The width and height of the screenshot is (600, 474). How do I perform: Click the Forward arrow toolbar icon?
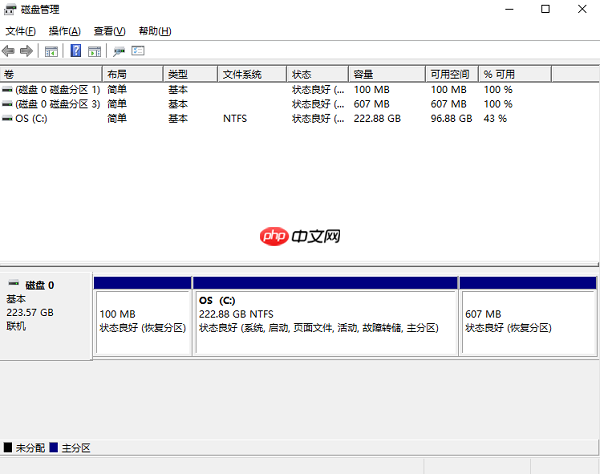pyautogui.click(x=26, y=51)
